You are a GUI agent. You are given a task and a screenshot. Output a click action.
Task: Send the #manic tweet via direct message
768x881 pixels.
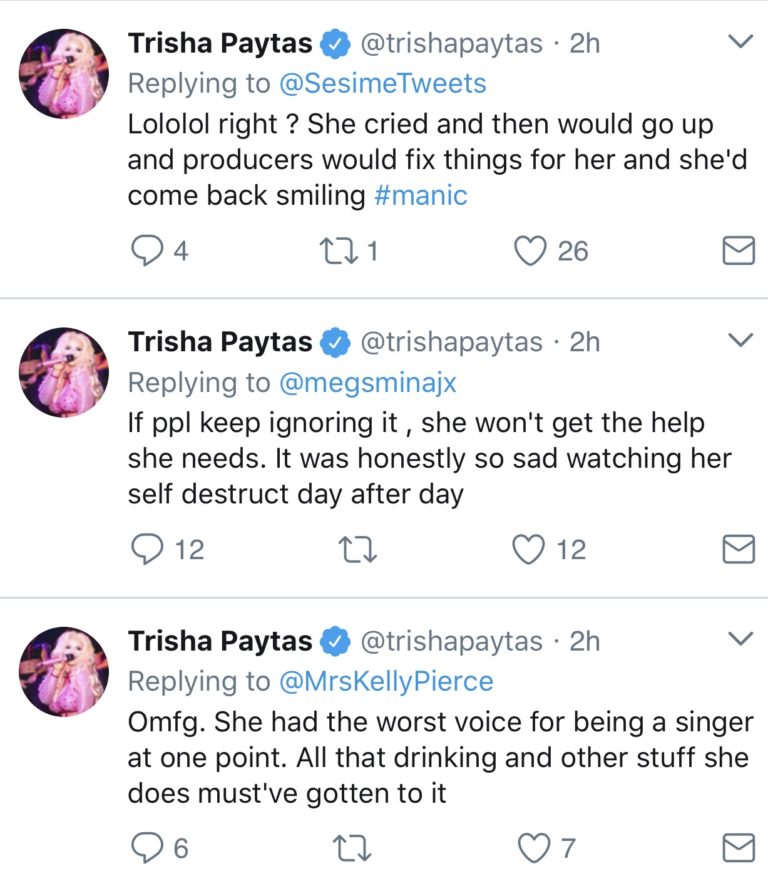[x=738, y=250]
